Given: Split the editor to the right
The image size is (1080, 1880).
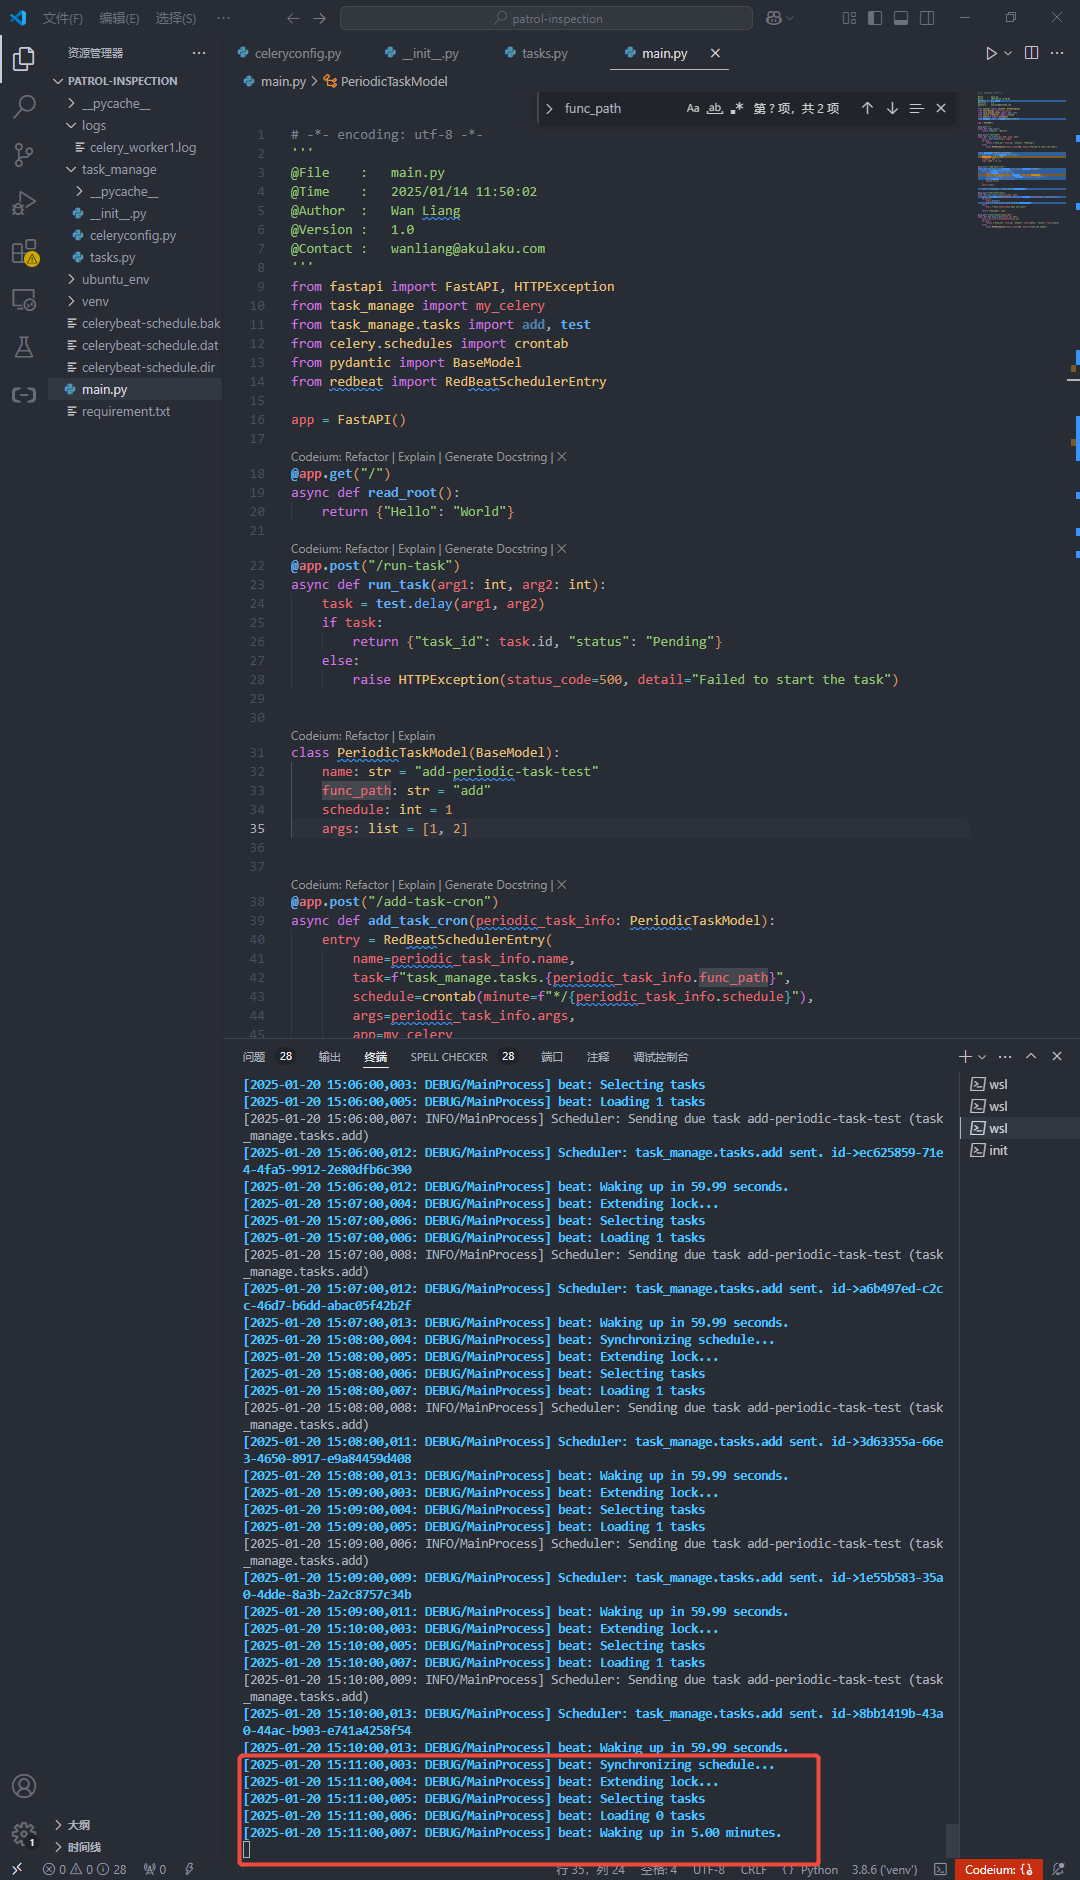Looking at the screenshot, I should tap(1032, 53).
